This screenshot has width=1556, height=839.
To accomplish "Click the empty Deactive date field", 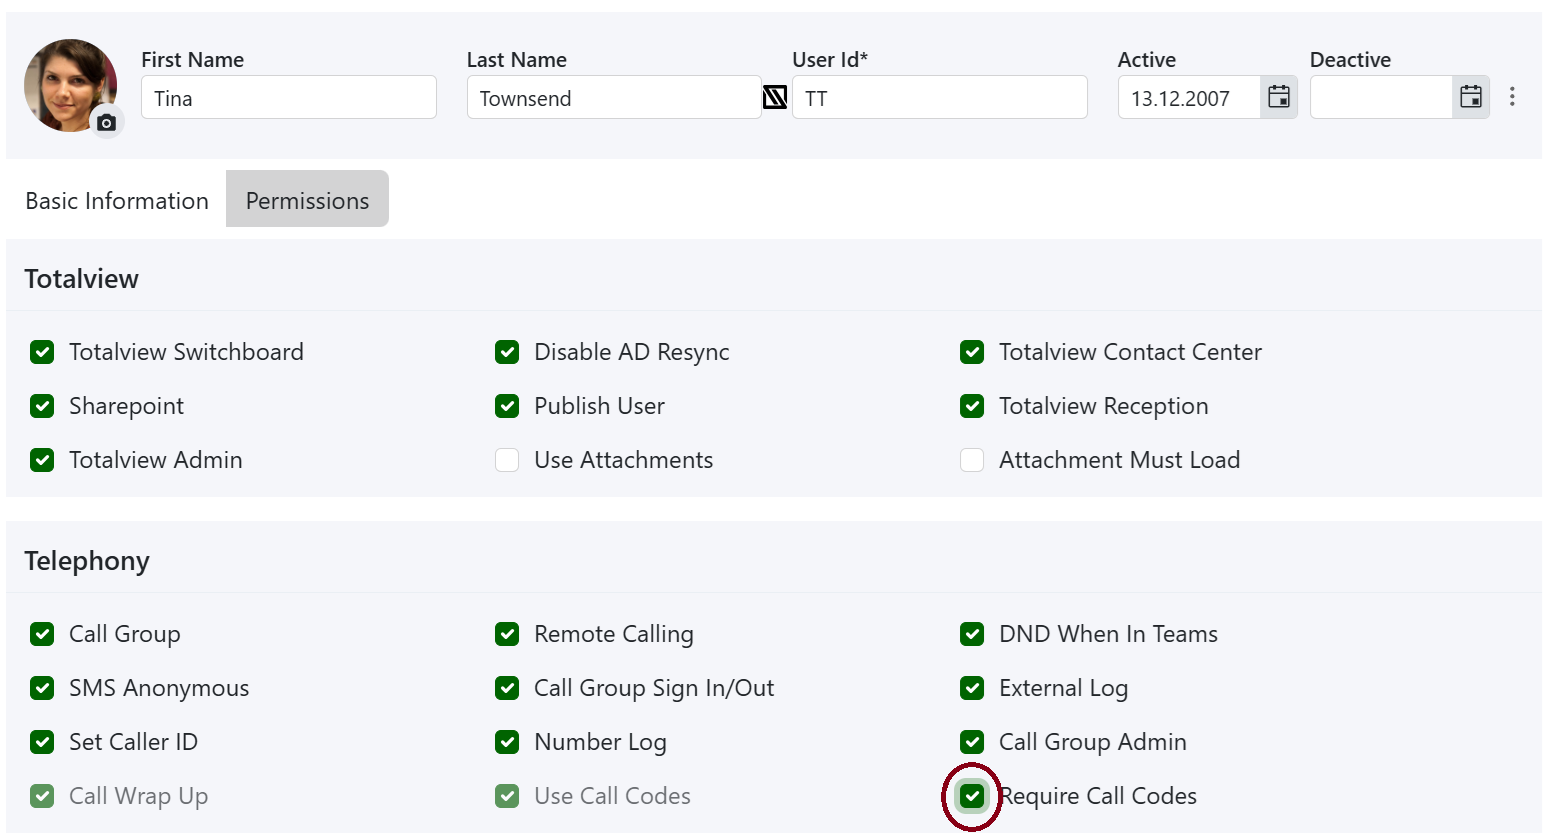I will coord(1381,98).
